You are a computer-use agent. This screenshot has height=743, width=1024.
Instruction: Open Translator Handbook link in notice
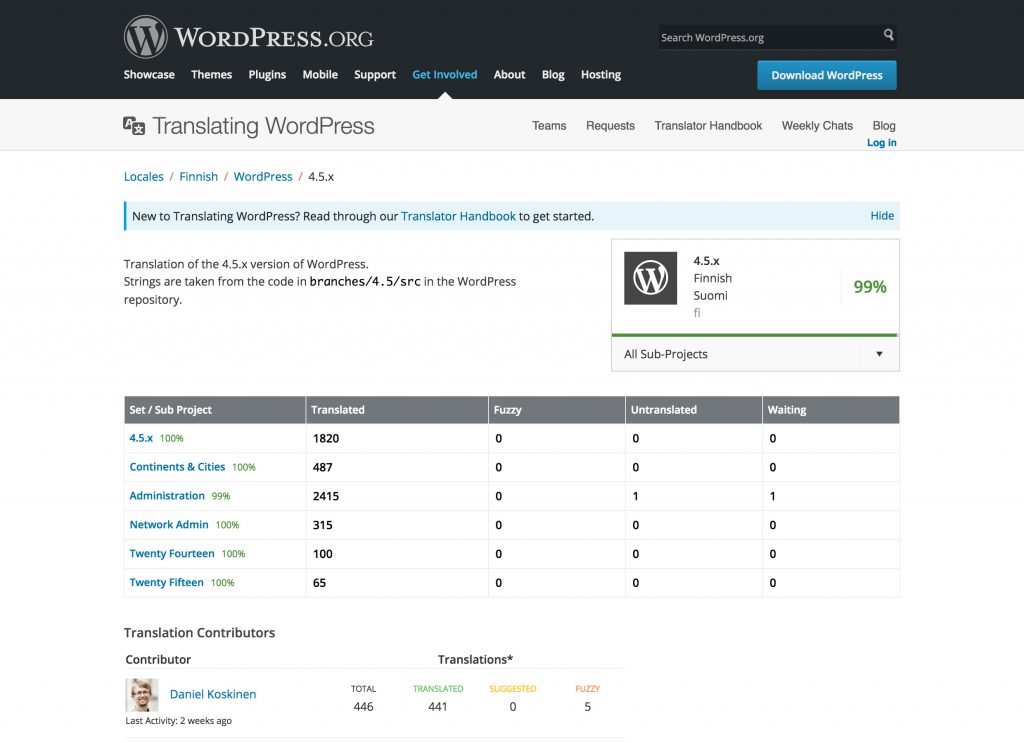(x=458, y=216)
